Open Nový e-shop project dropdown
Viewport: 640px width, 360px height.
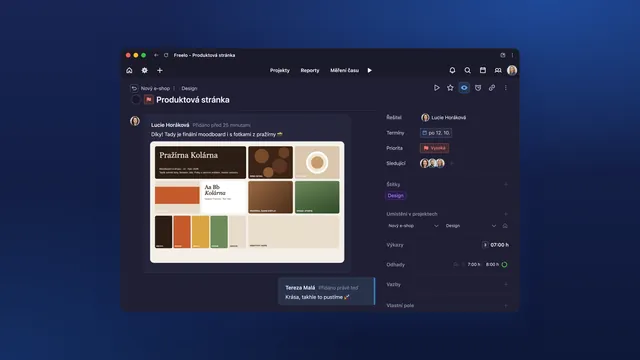(x=413, y=226)
